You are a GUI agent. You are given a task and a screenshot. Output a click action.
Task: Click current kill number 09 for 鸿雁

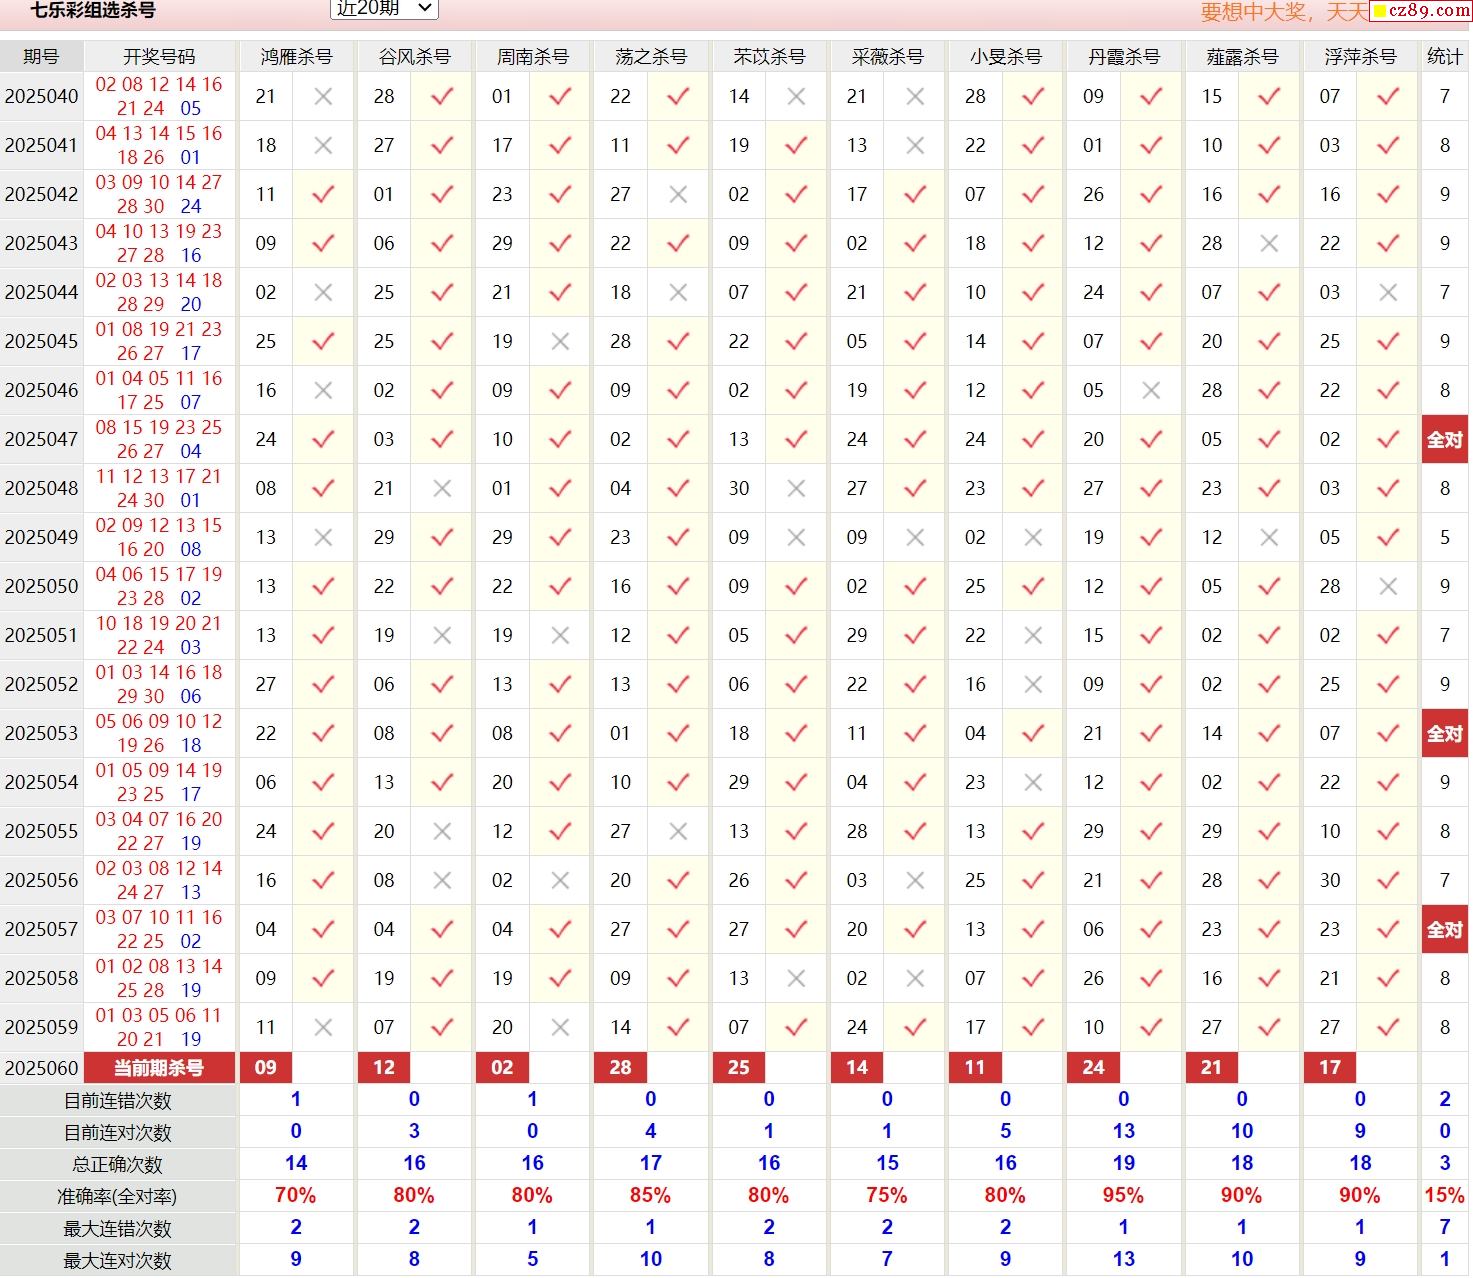coord(265,1068)
